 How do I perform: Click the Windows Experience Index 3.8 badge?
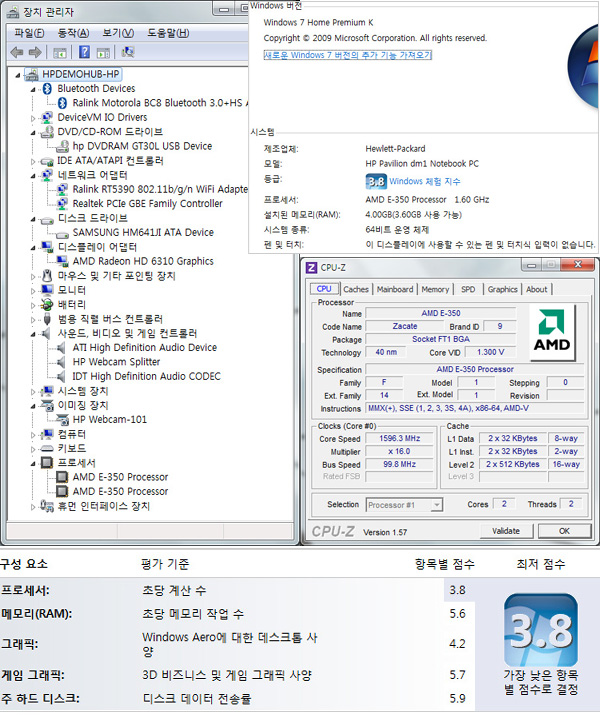pos(376,182)
